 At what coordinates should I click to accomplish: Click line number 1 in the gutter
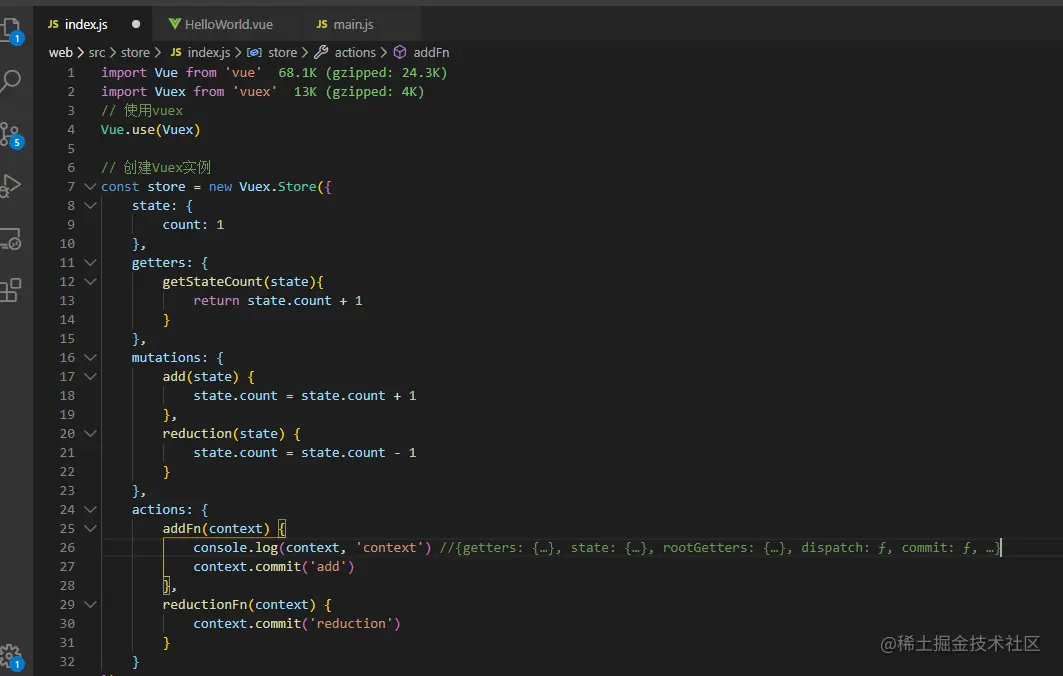(x=71, y=73)
